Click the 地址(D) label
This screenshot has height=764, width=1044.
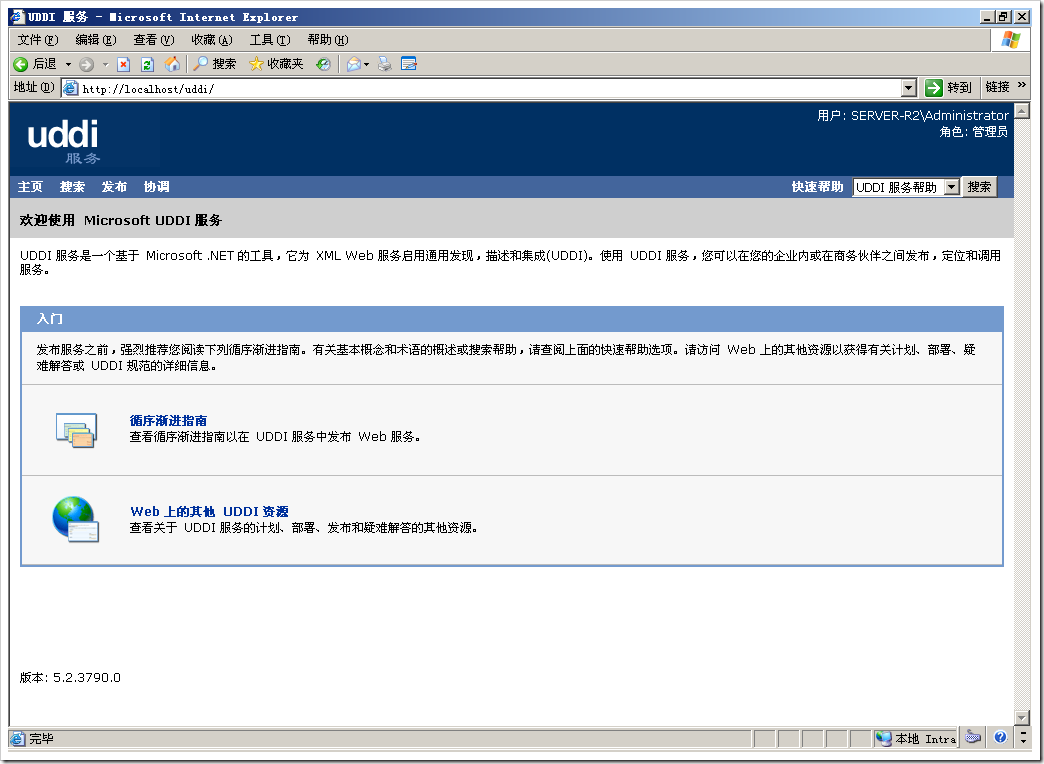(x=33, y=87)
